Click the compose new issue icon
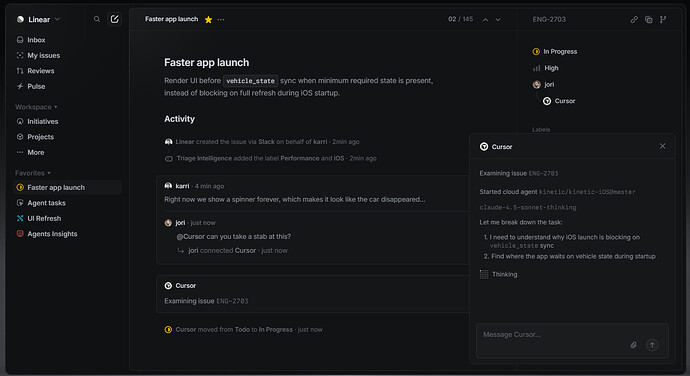The height and width of the screenshot is (376, 690). pyautogui.click(x=114, y=19)
